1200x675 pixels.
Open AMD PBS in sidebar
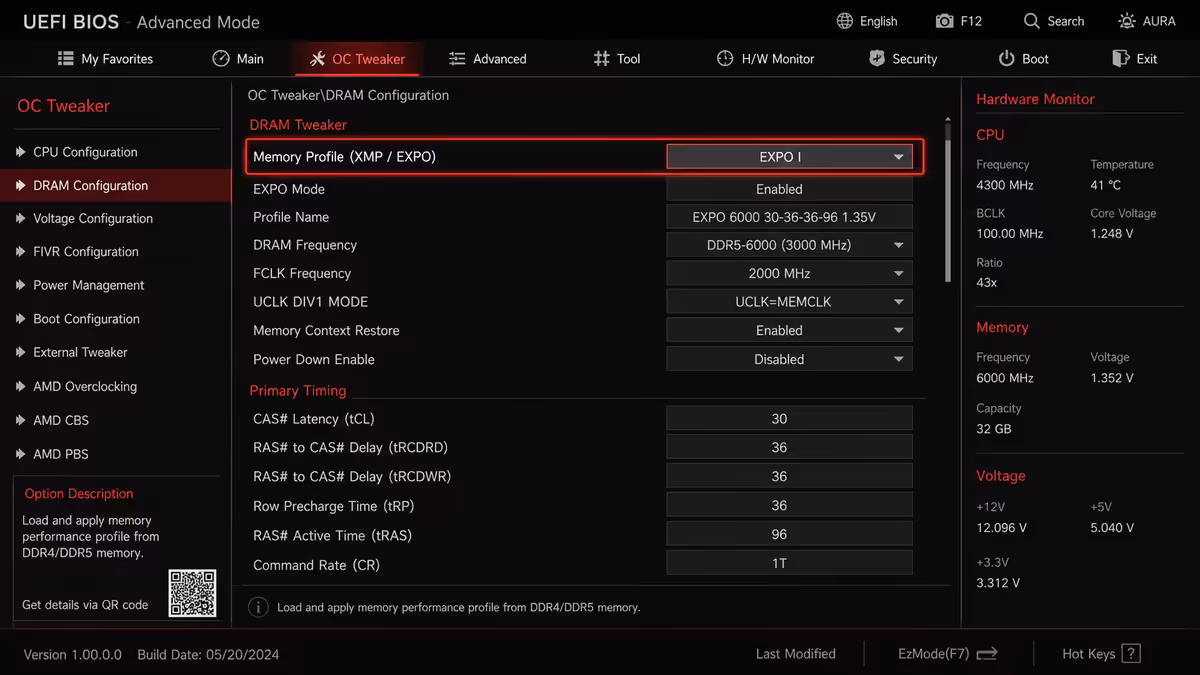tap(115, 454)
